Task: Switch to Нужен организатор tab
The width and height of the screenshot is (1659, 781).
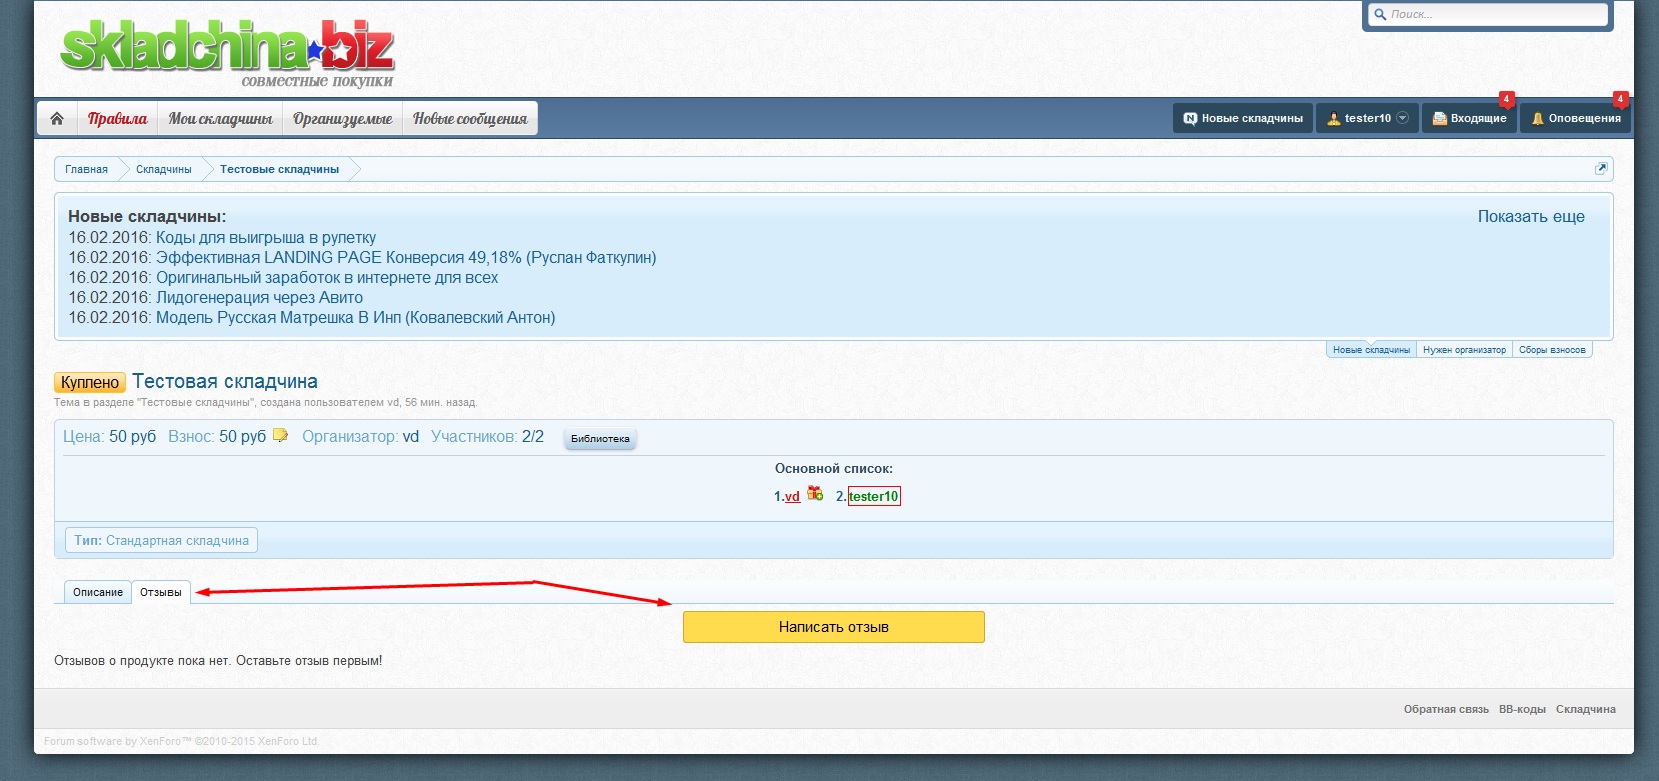Action: click(1464, 350)
